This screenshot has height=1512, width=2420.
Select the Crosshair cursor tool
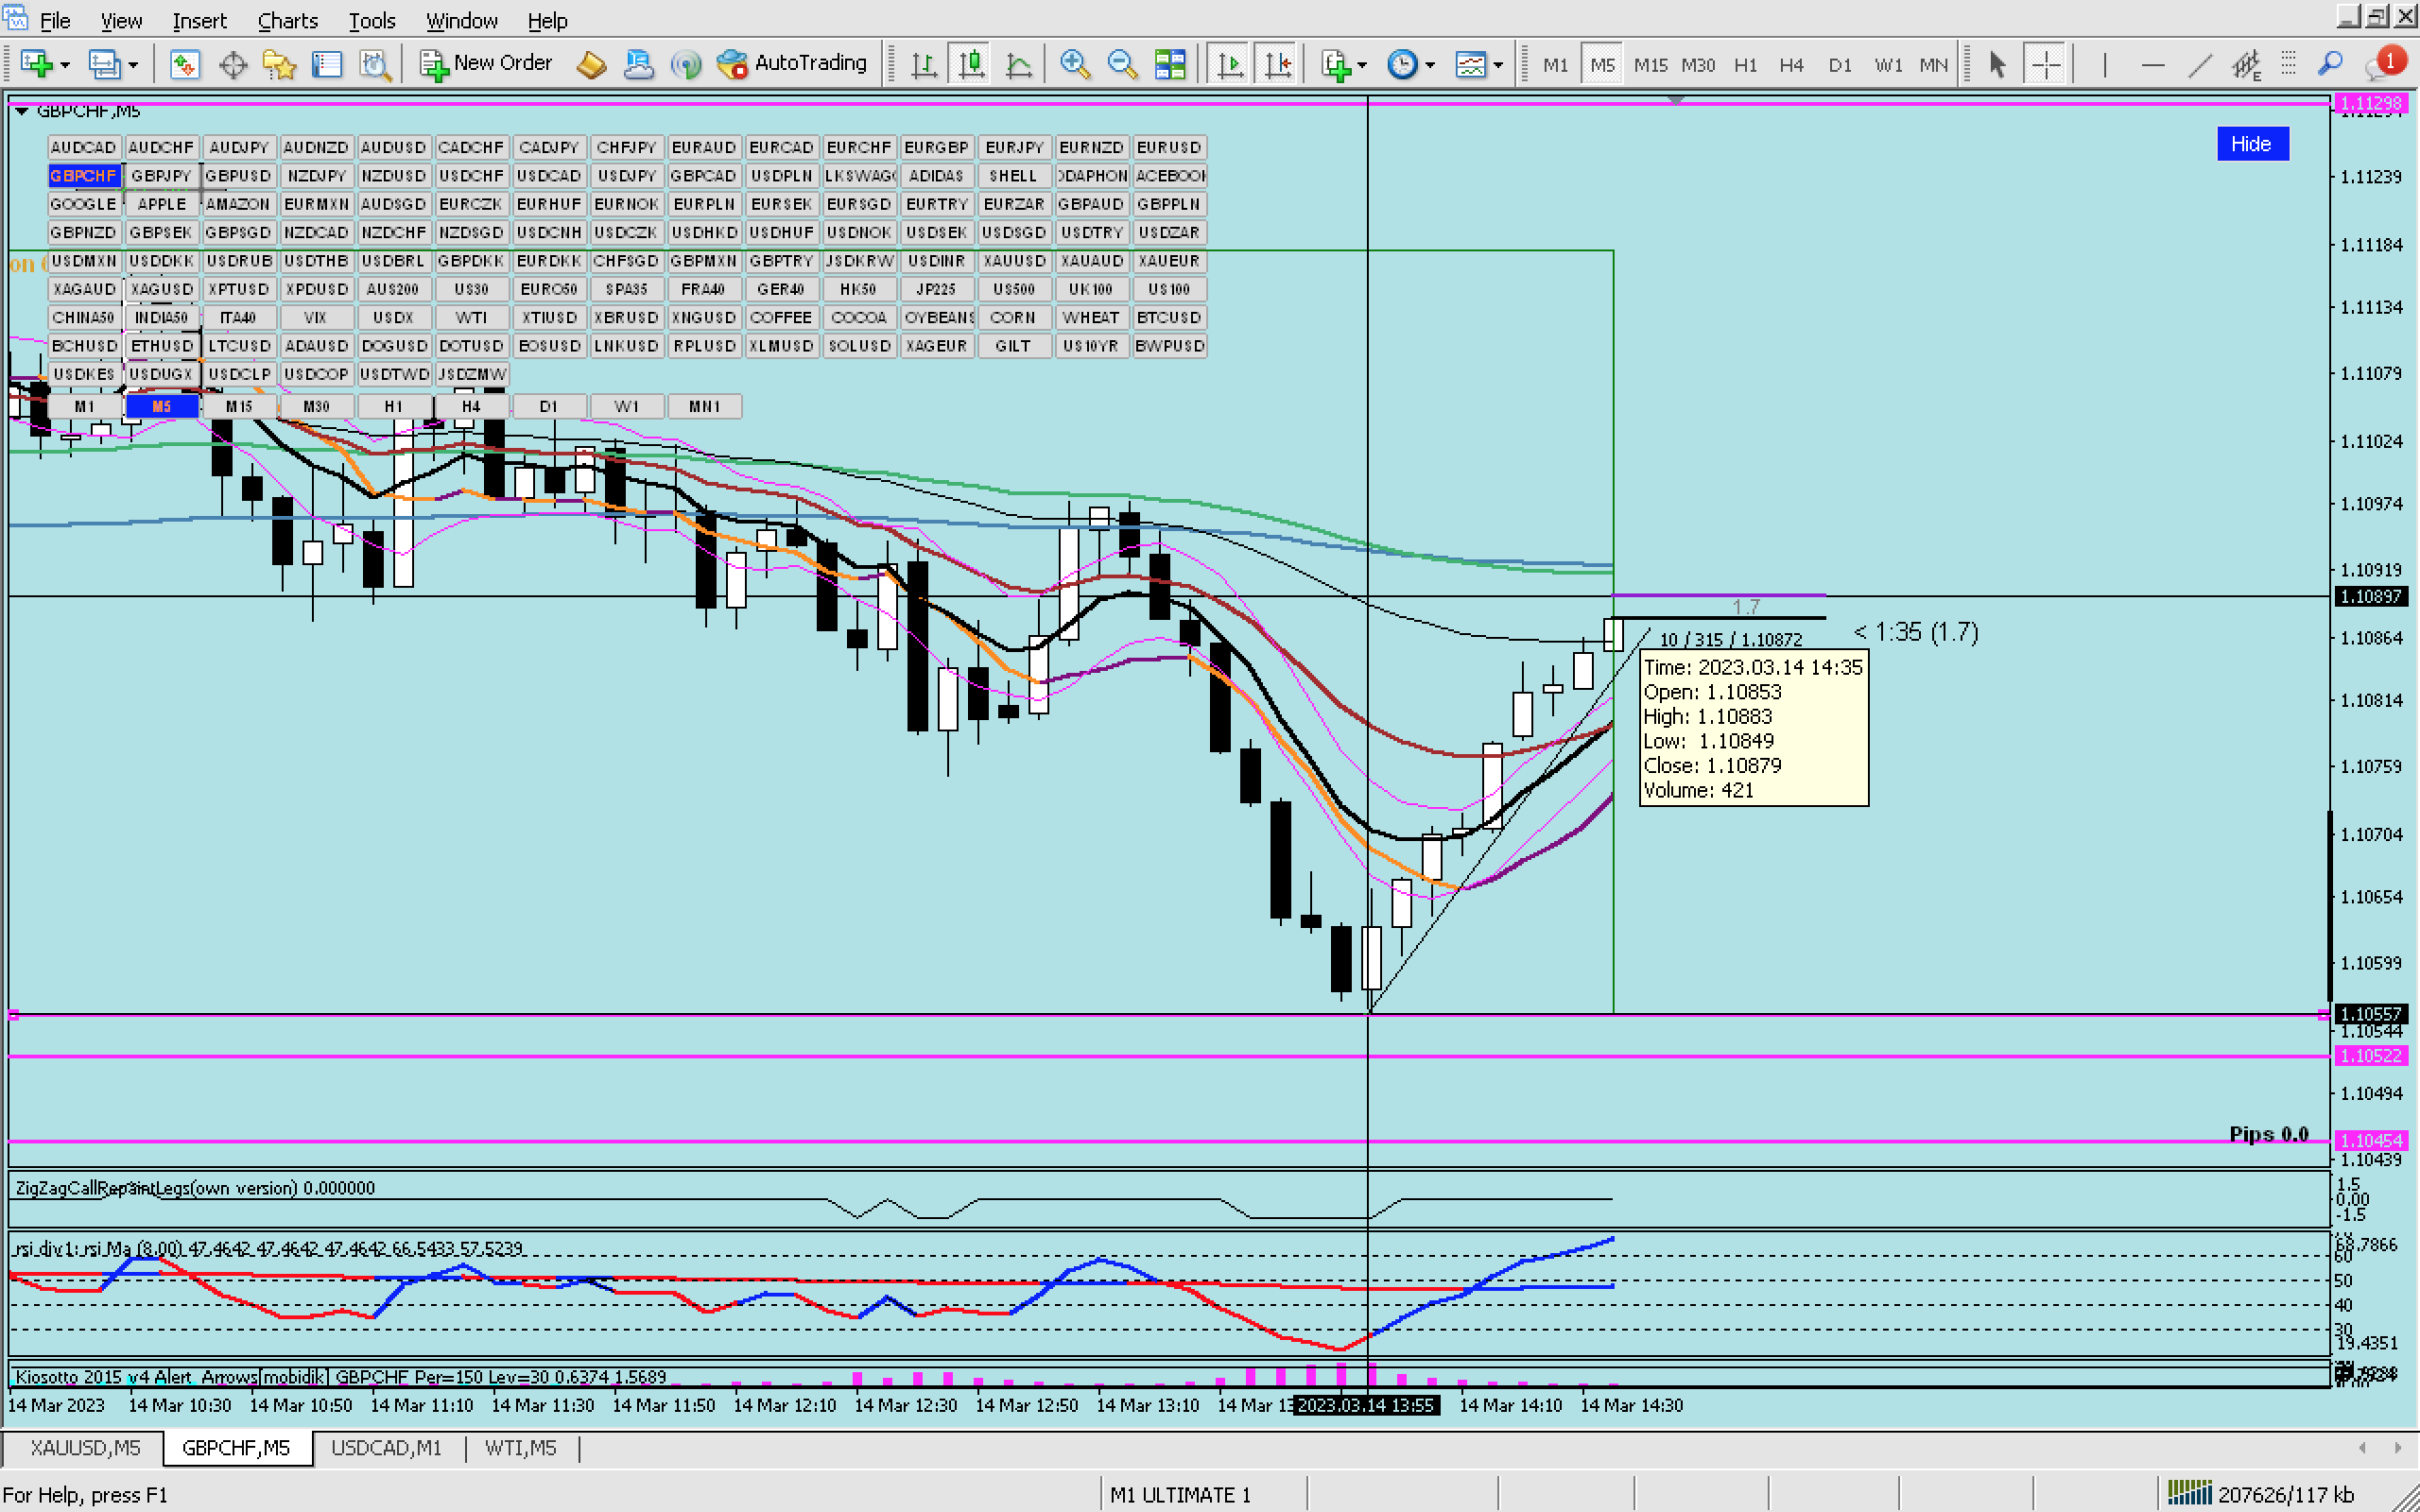[2045, 64]
